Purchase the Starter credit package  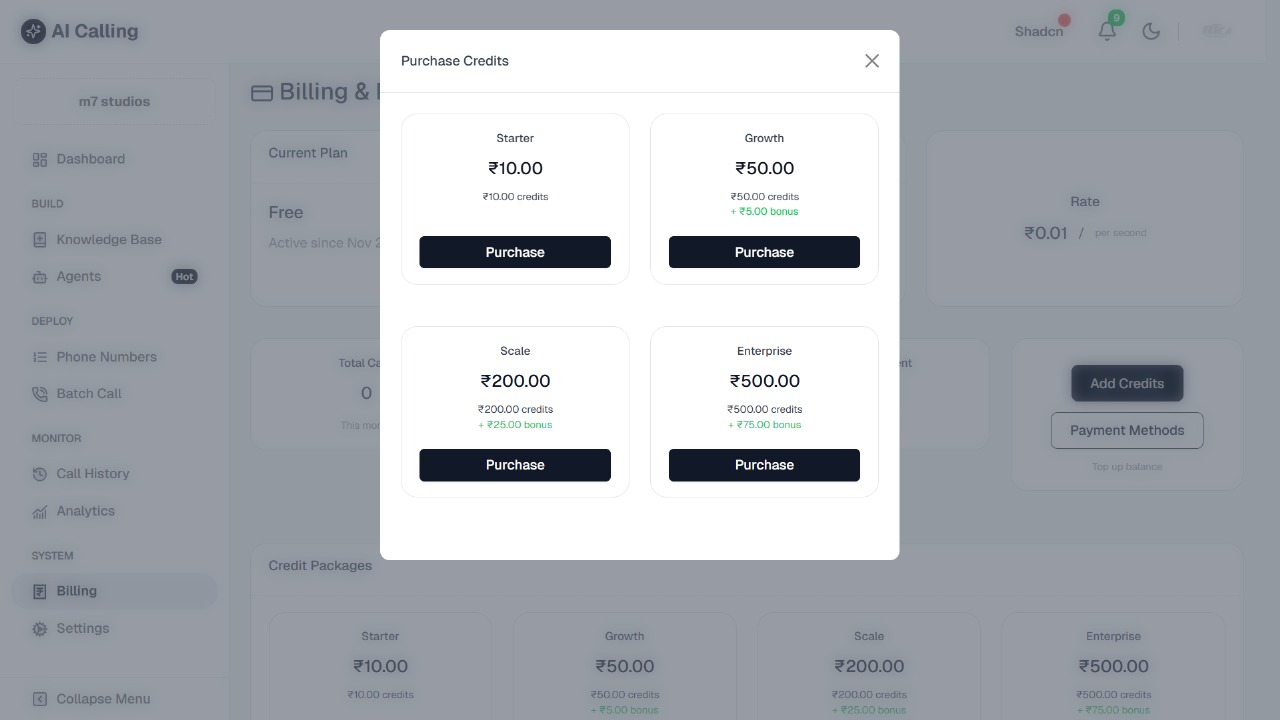(x=515, y=252)
